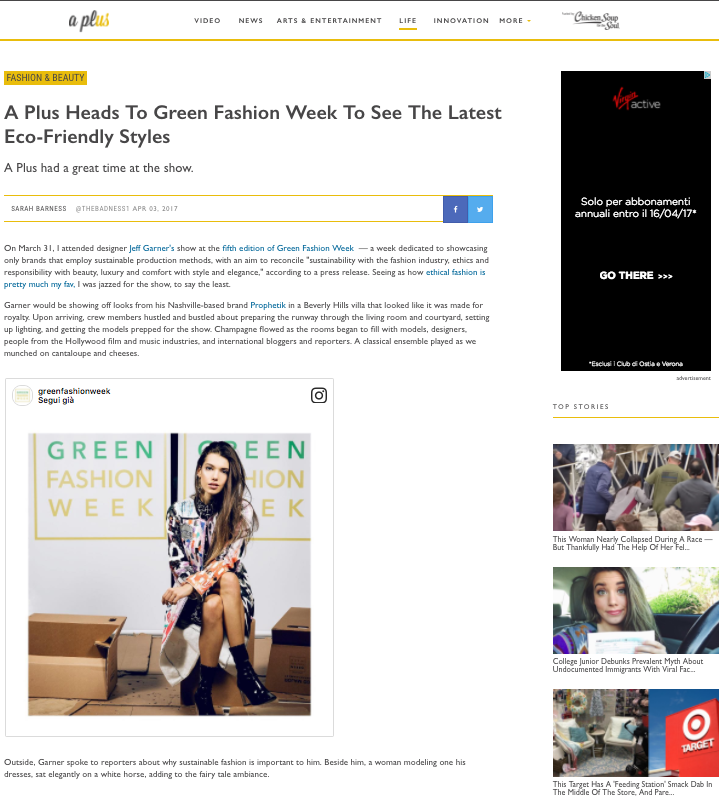Click the AdChoices icon on advertisement
The width and height of the screenshot is (719, 797).
[707, 75]
